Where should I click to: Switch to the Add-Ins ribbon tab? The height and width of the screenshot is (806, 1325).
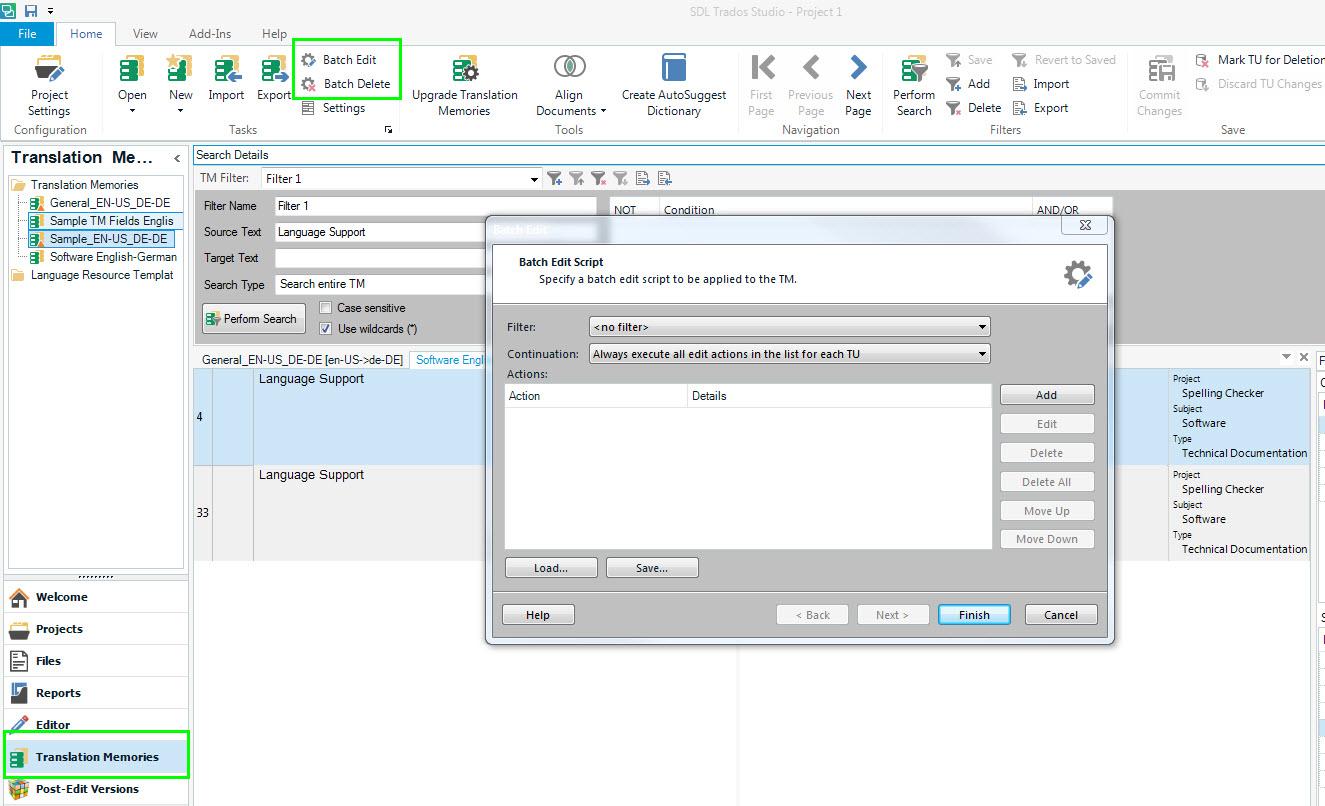[x=210, y=34]
